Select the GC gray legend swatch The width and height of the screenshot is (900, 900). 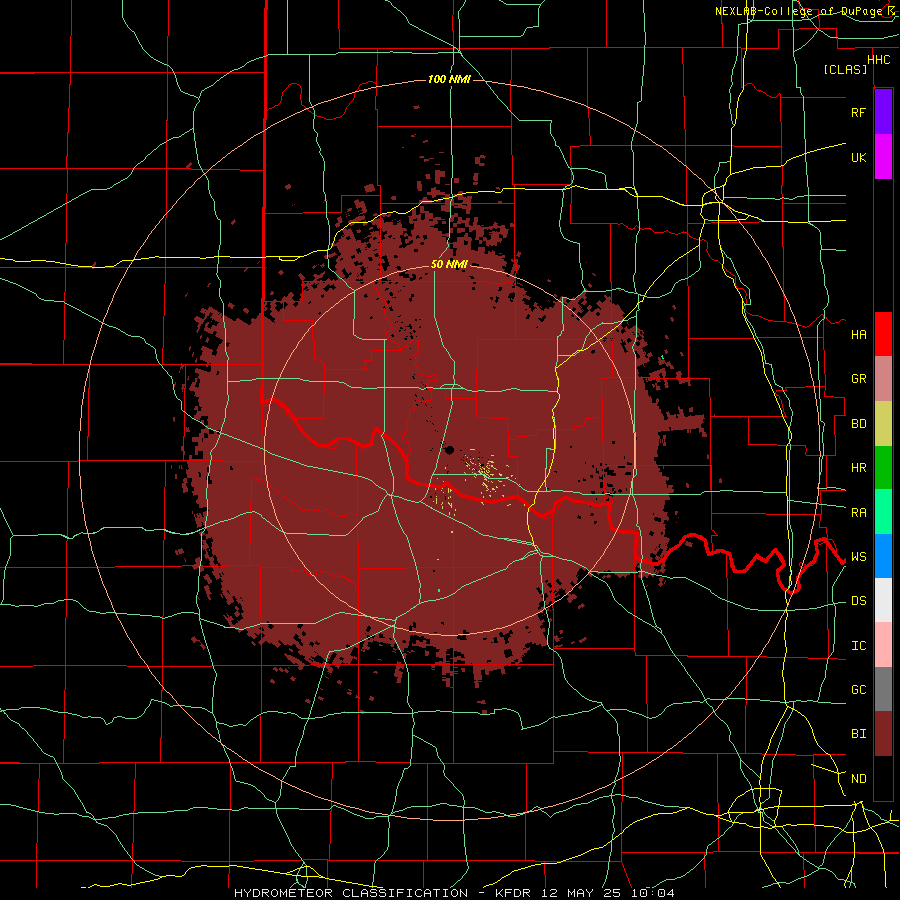883,689
